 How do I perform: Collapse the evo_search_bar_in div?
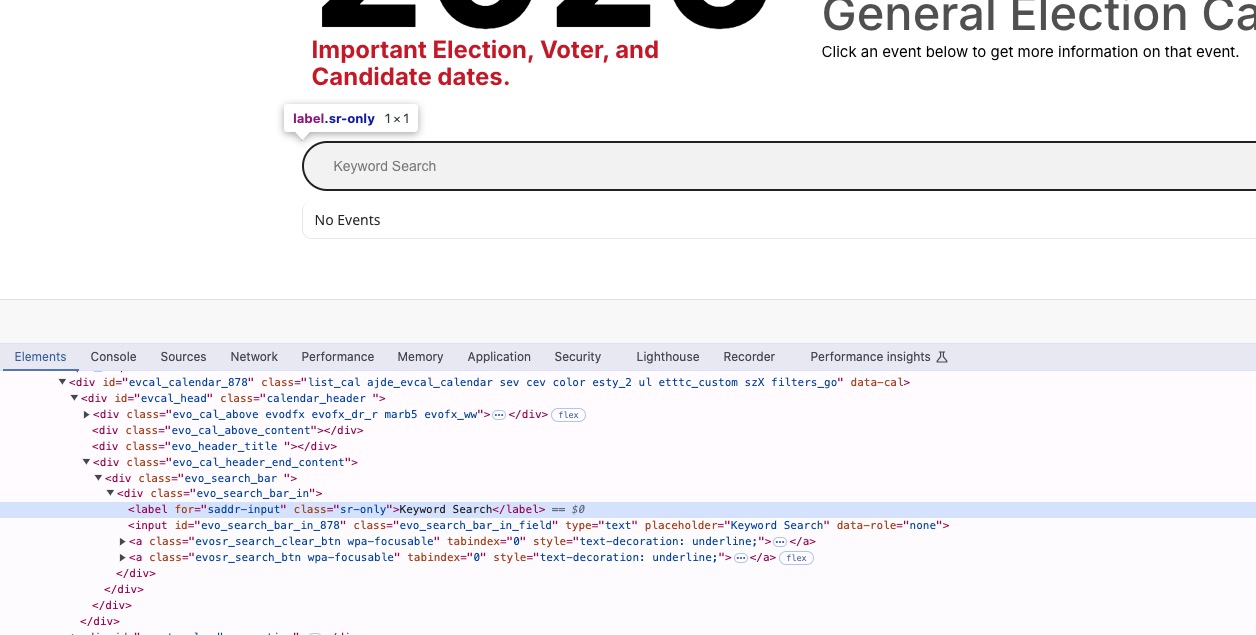pyautogui.click(x=110, y=493)
